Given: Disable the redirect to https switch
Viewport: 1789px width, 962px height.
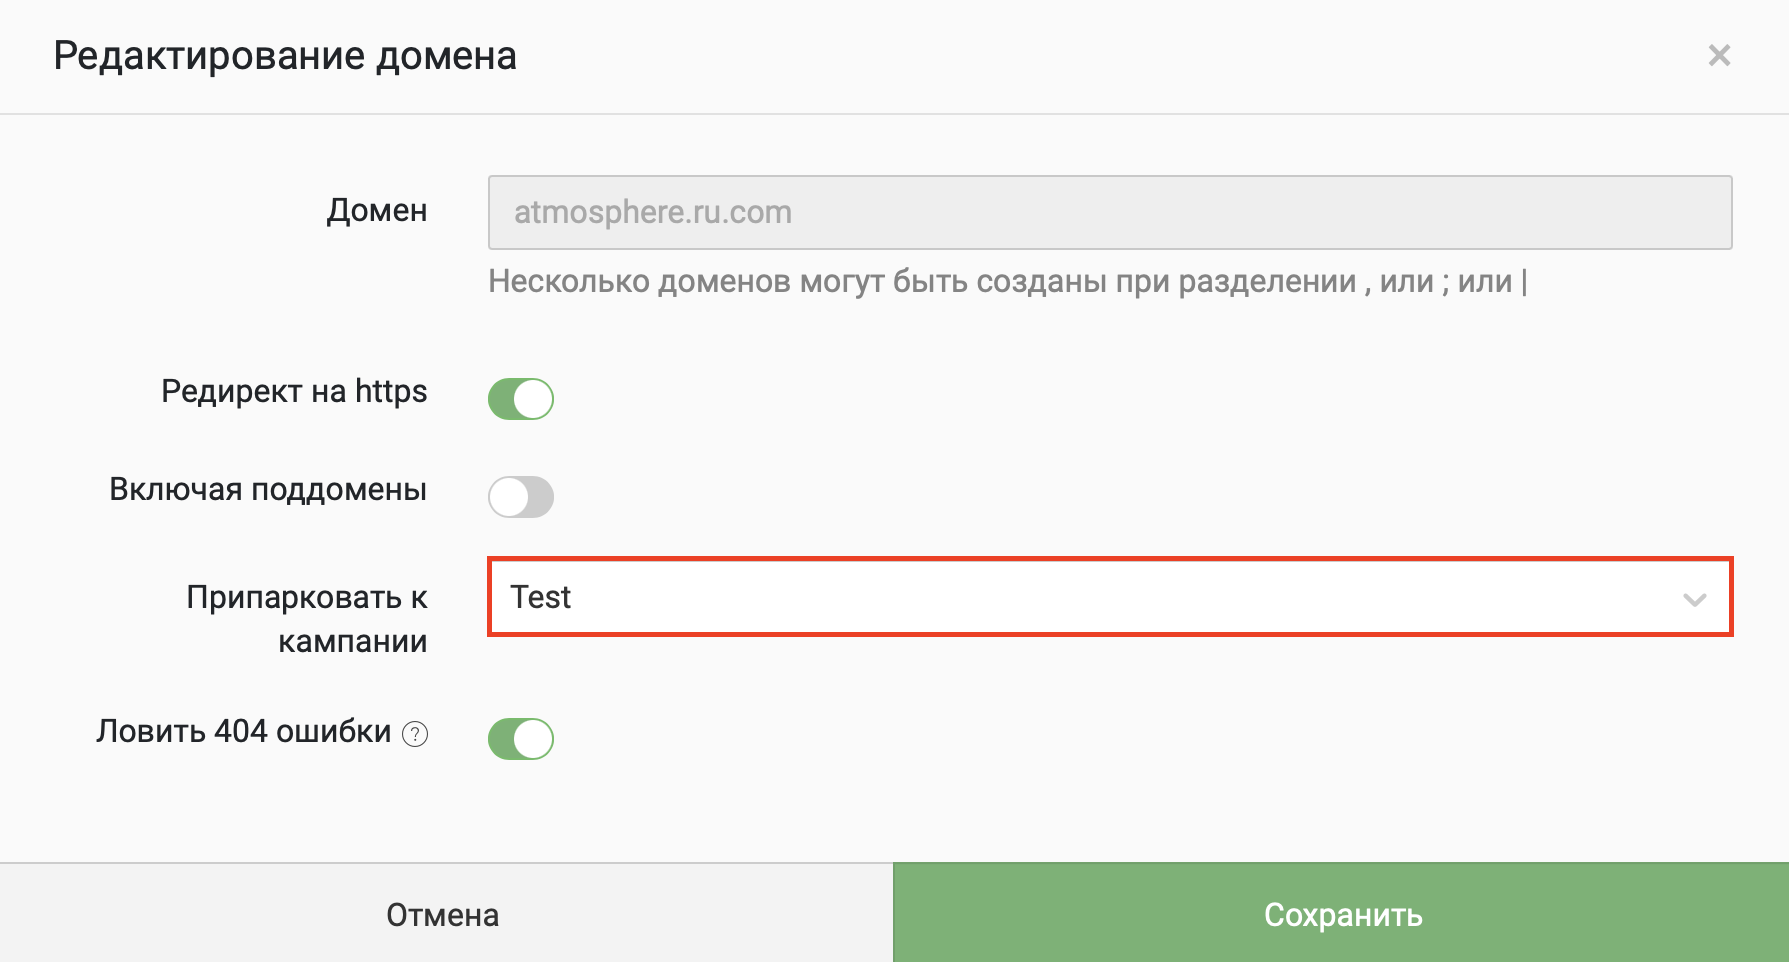Looking at the screenshot, I should point(521,399).
